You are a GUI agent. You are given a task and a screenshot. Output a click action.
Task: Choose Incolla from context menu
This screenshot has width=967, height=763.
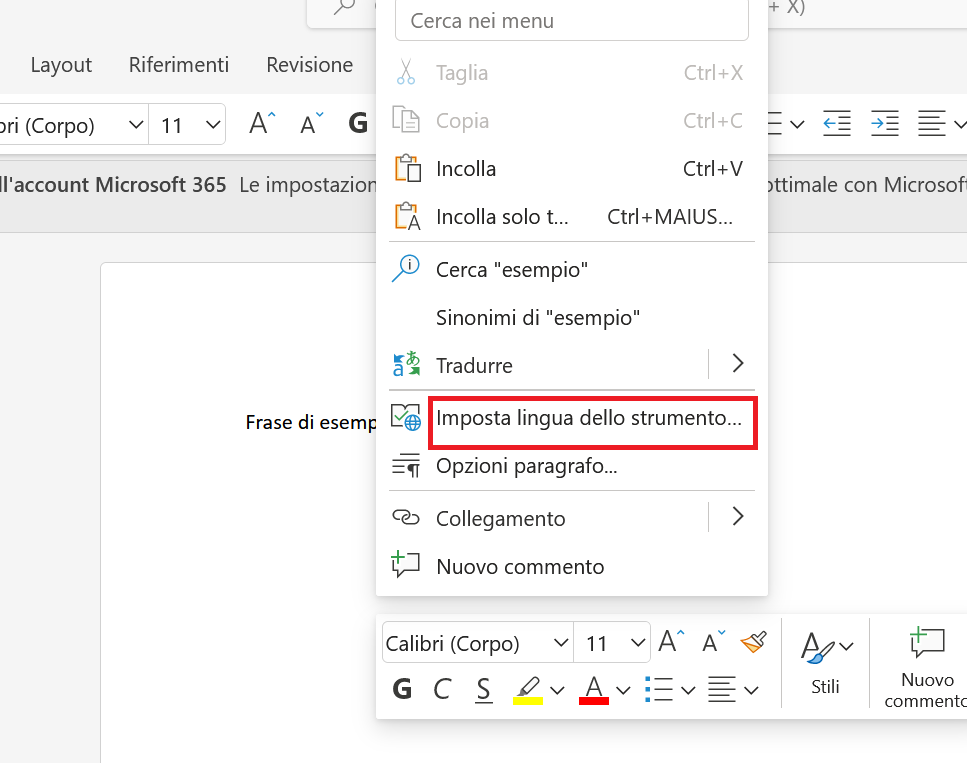[x=572, y=168]
